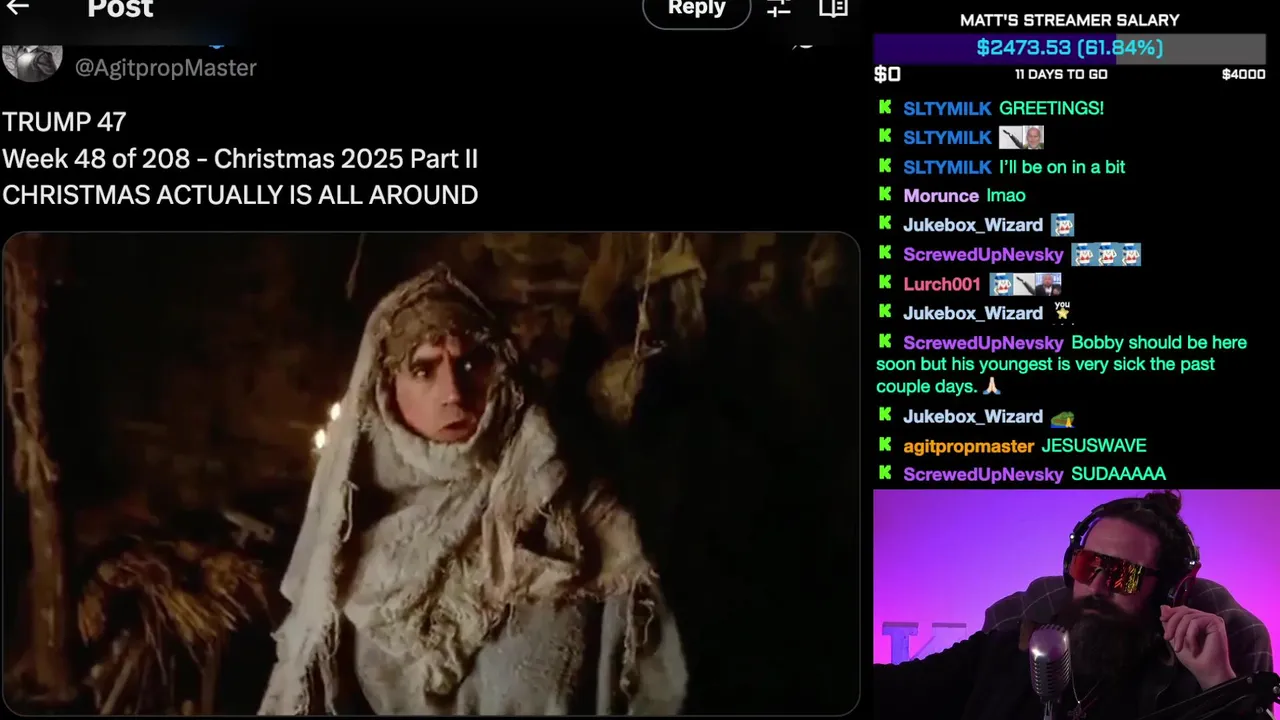Screen dimensions: 1280x720
Task: Click the emotes in Lurch001's message
Action: click(1025, 284)
